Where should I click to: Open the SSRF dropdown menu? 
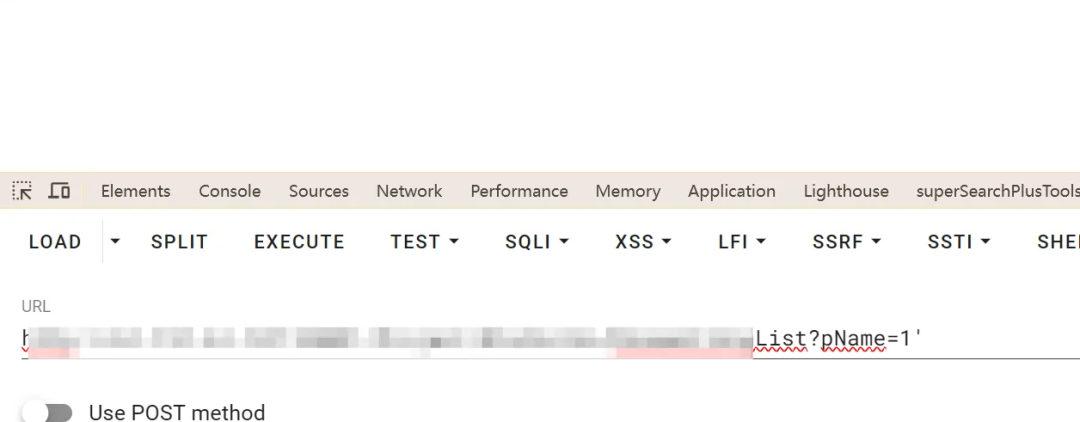847,242
